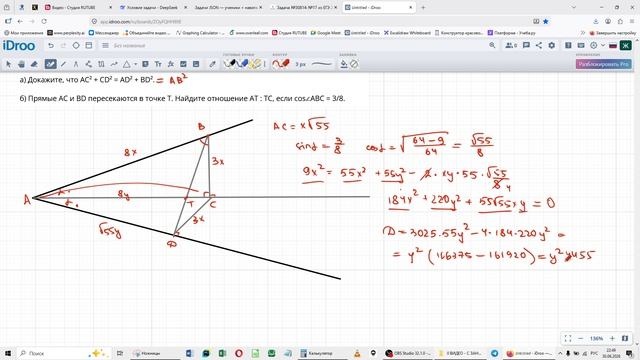Open a new browser tab

point(423,7)
